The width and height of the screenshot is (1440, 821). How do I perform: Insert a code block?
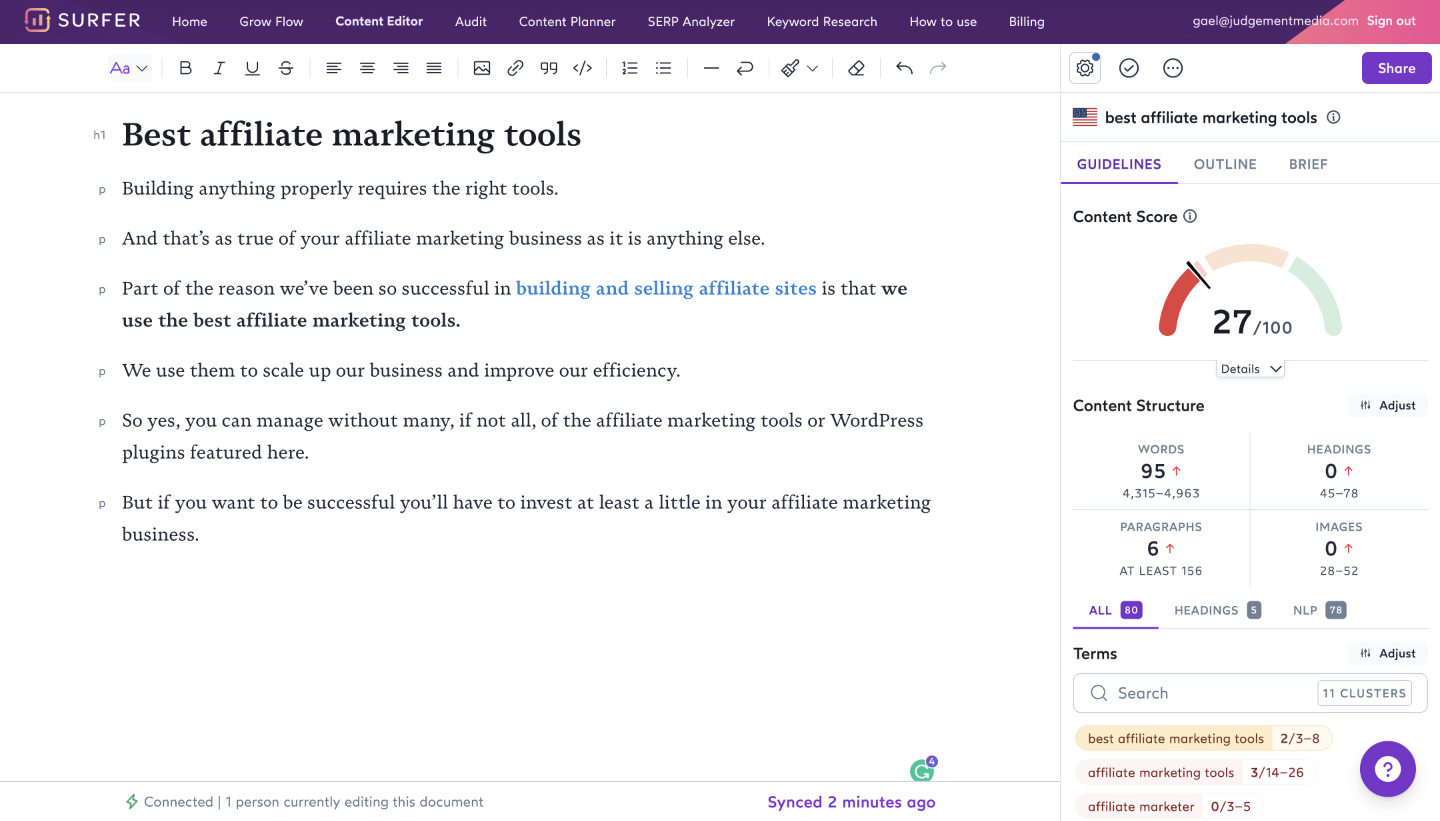[582, 68]
